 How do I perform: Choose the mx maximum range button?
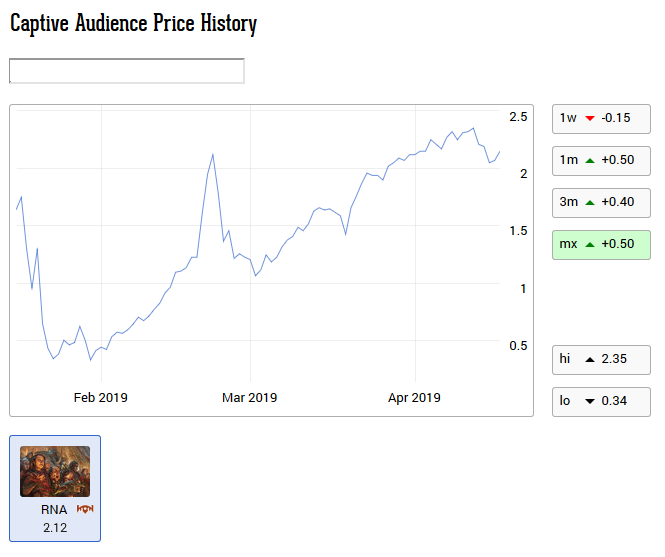click(x=600, y=244)
